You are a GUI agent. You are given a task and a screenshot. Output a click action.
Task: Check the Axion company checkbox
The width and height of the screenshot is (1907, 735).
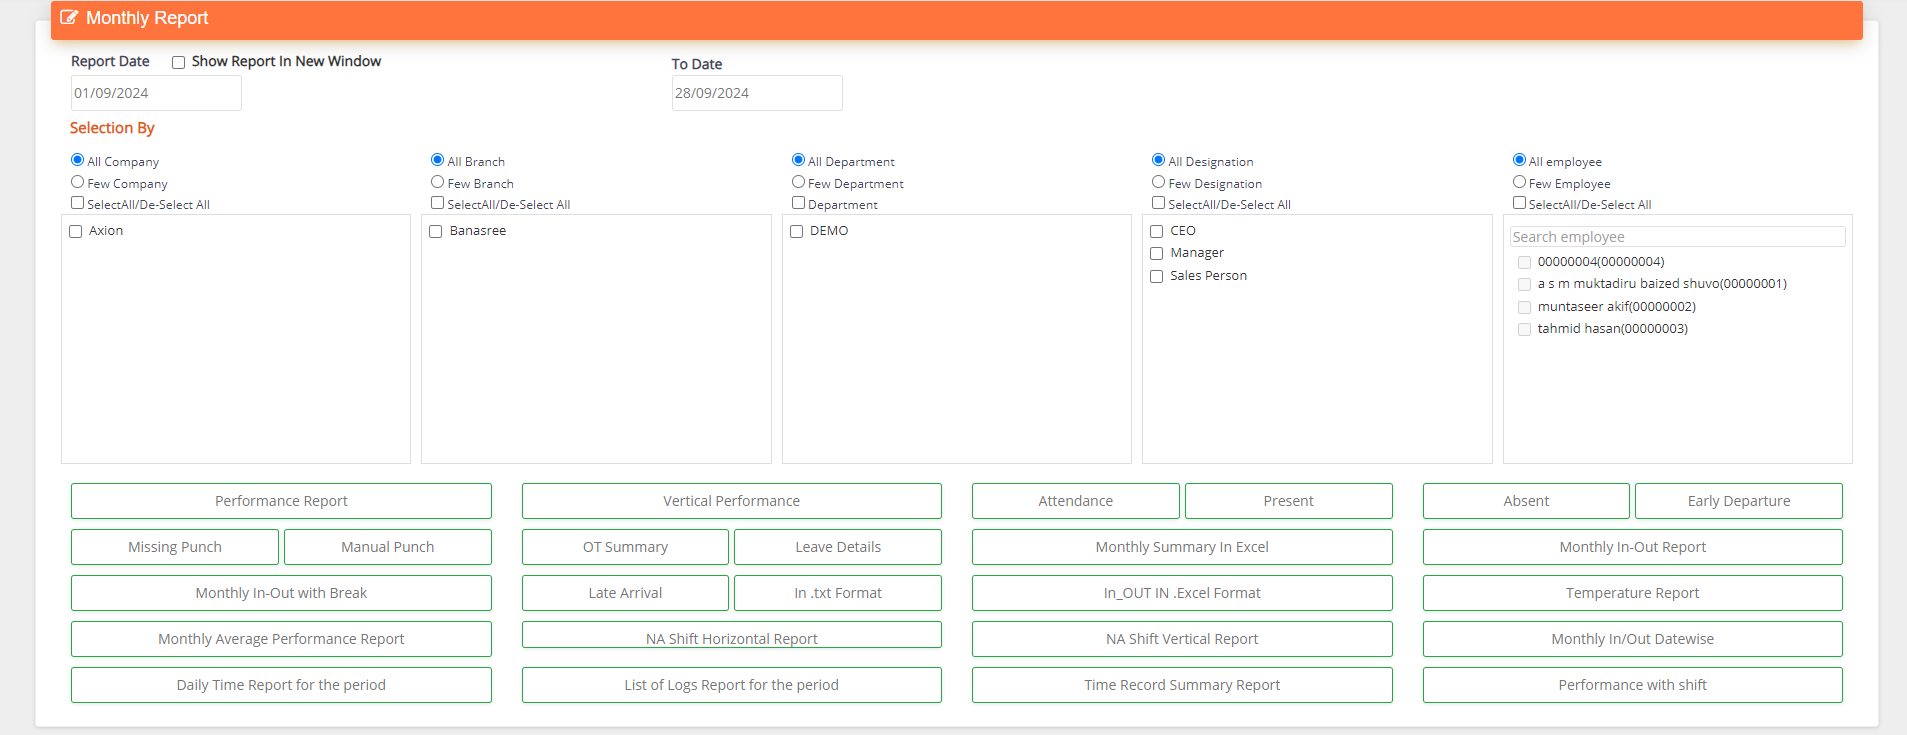point(75,231)
